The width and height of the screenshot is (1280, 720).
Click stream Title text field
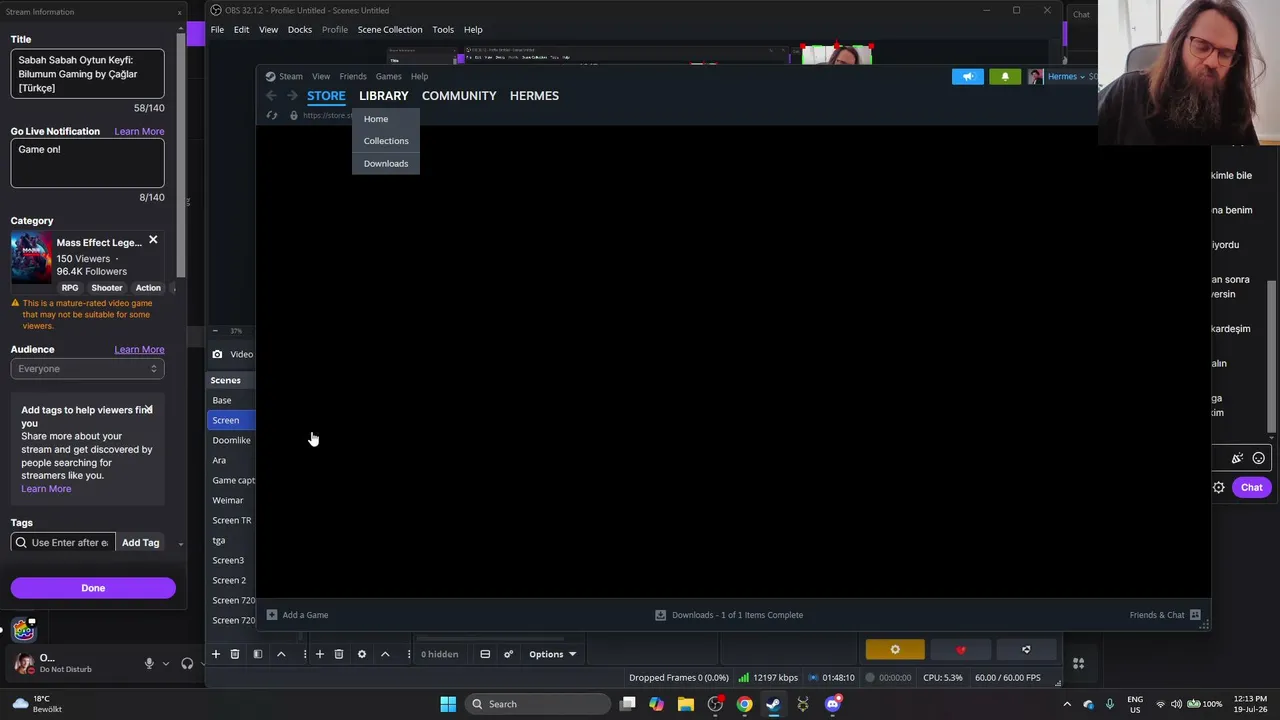[x=87, y=74]
